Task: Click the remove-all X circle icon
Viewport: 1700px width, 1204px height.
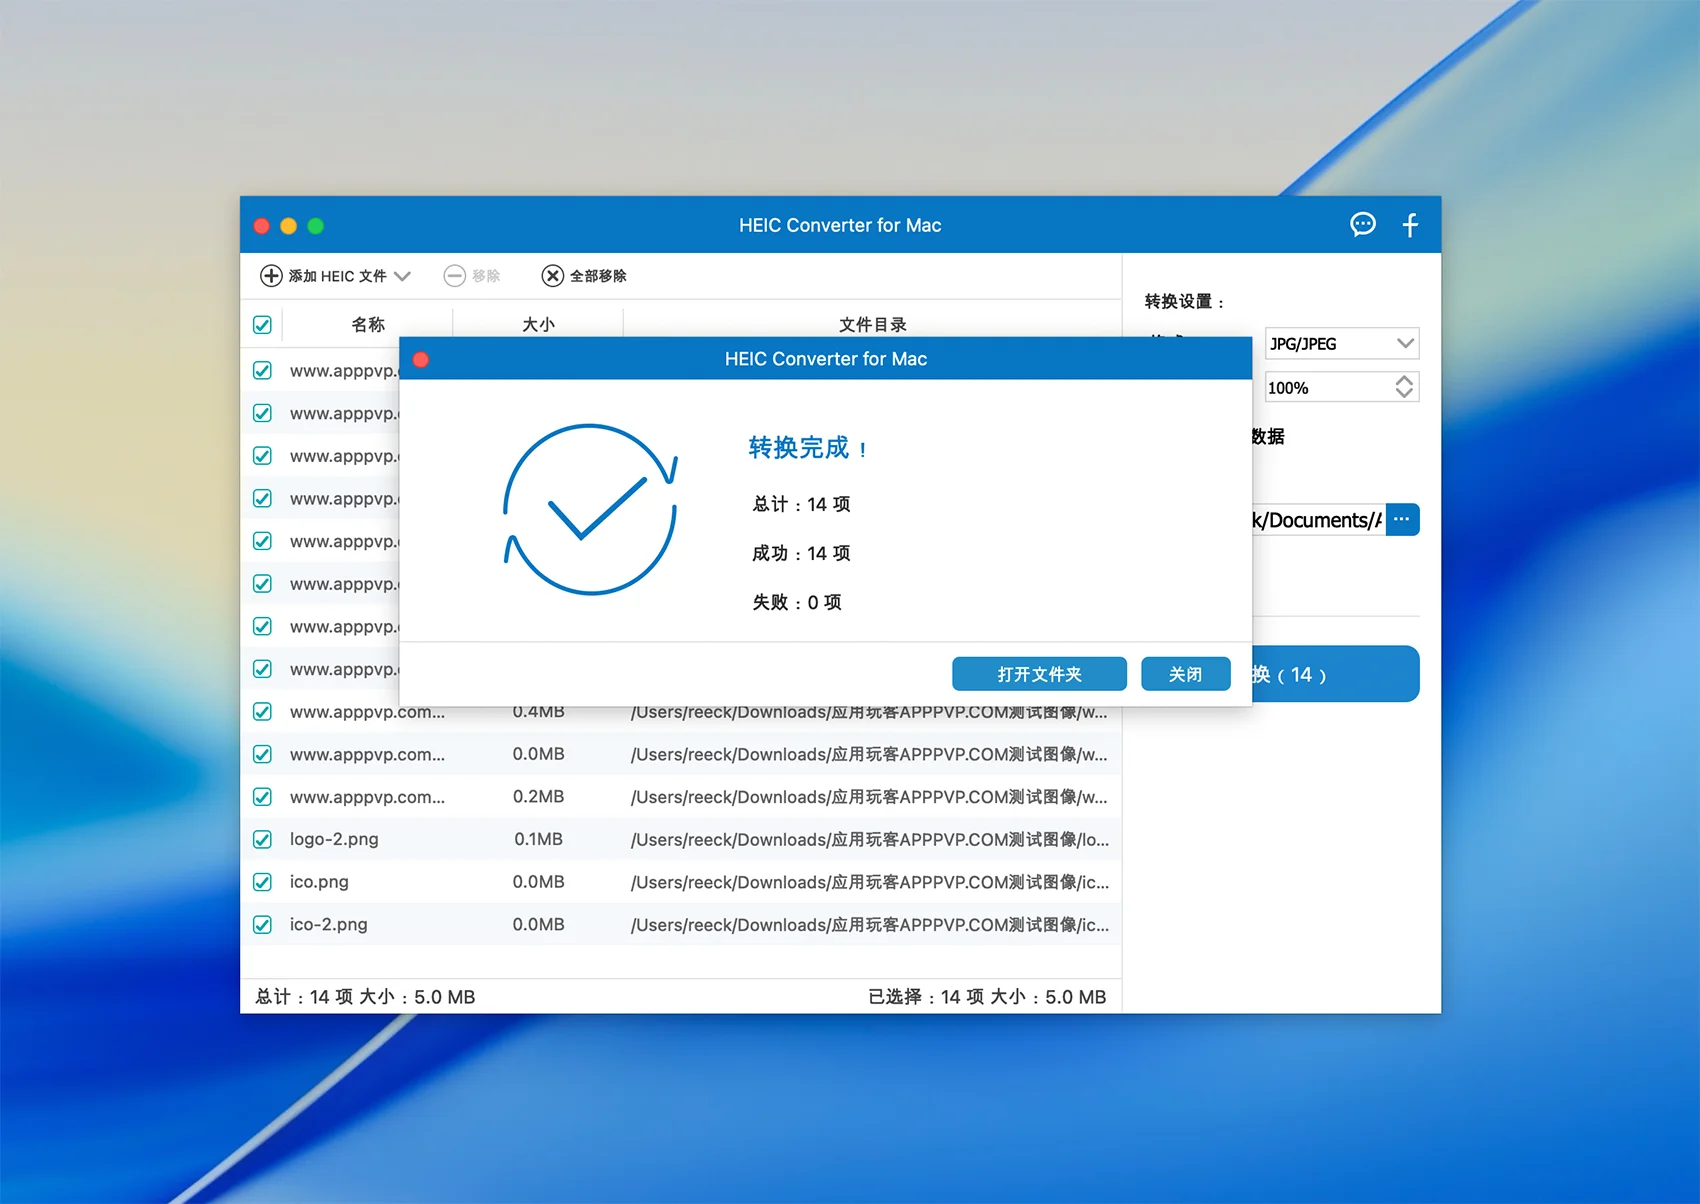Action: (552, 276)
